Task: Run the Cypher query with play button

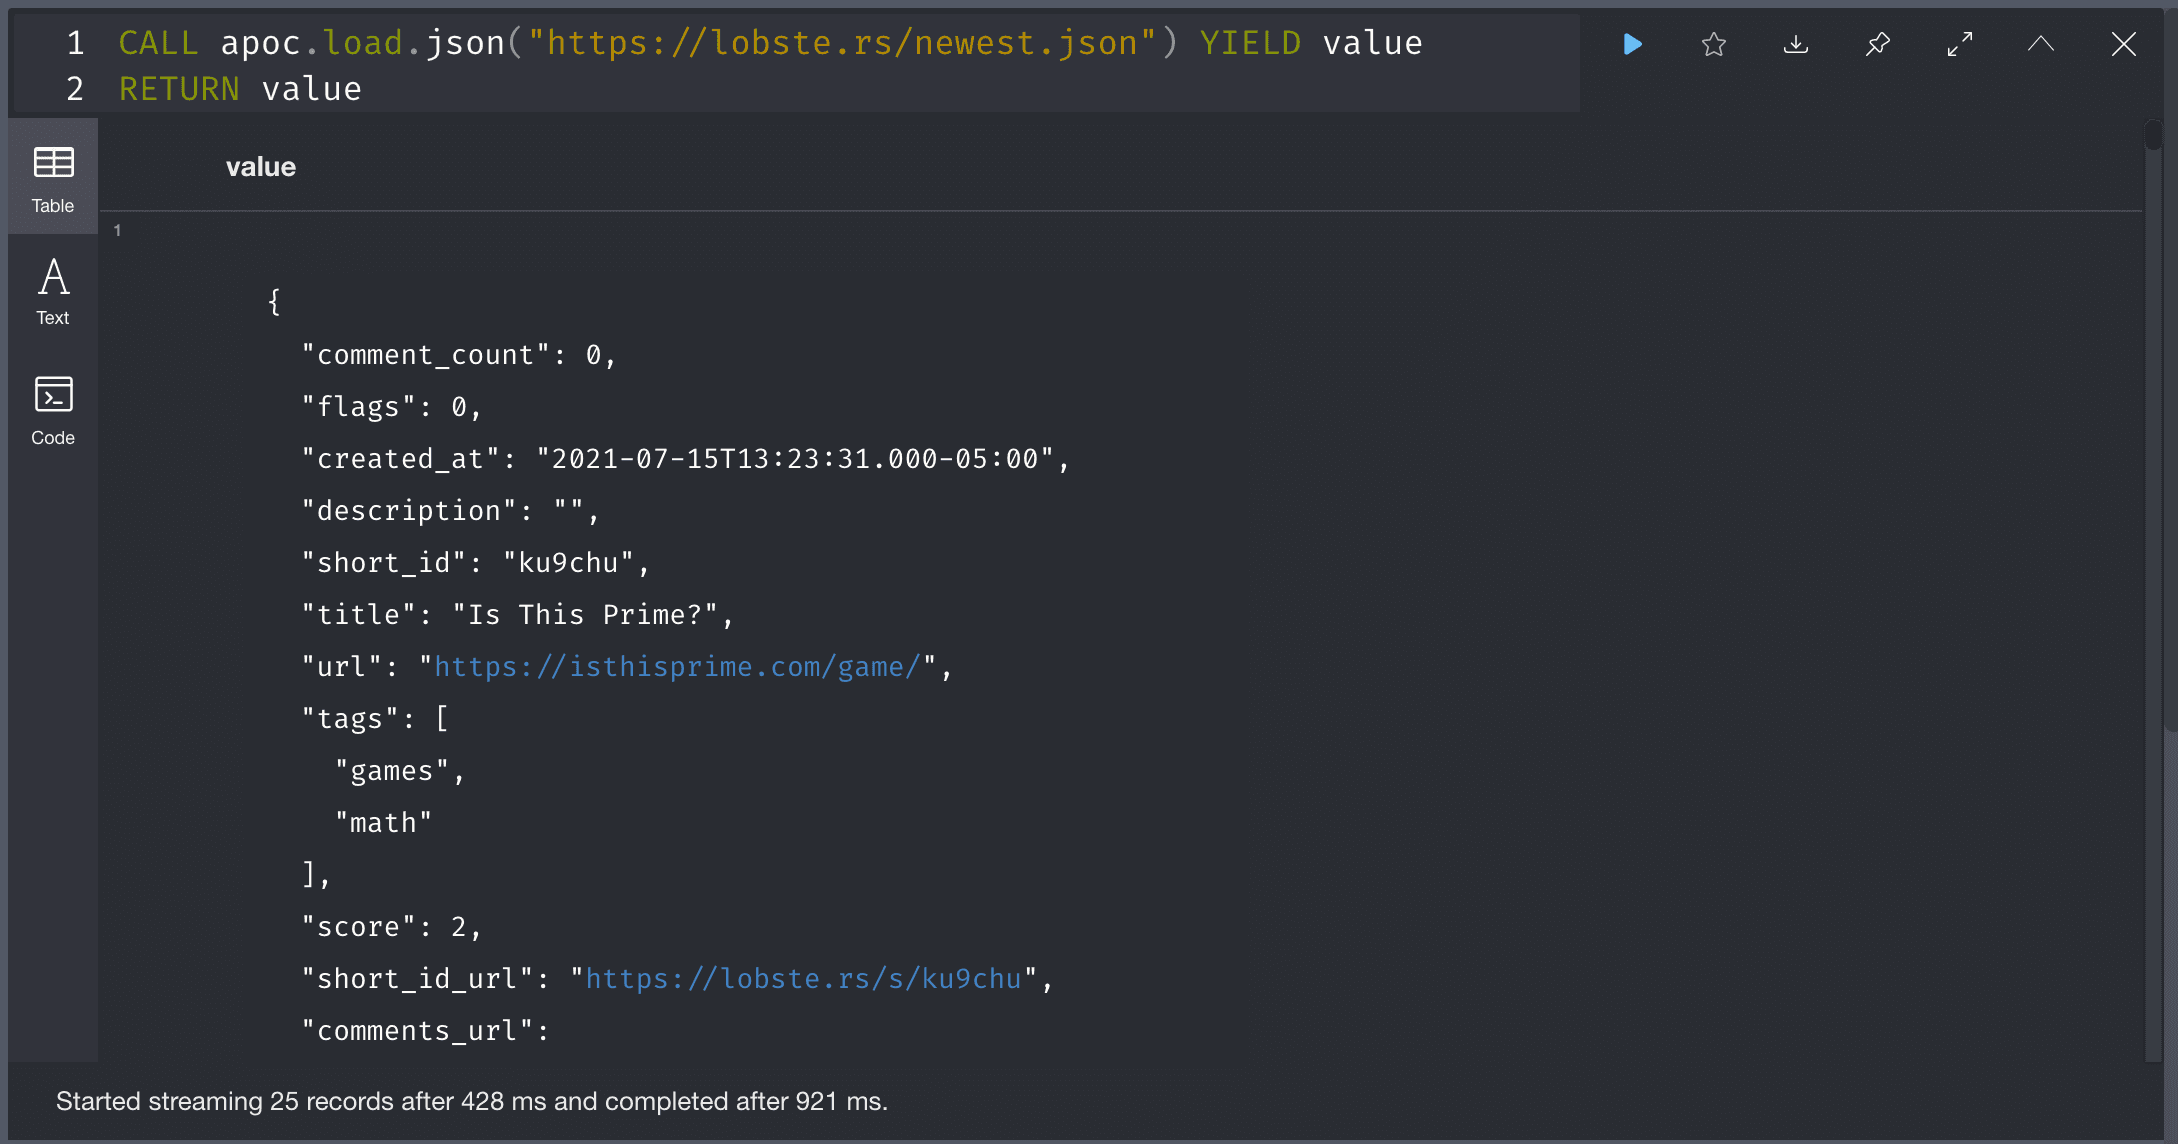Action: coord(1632,44)
